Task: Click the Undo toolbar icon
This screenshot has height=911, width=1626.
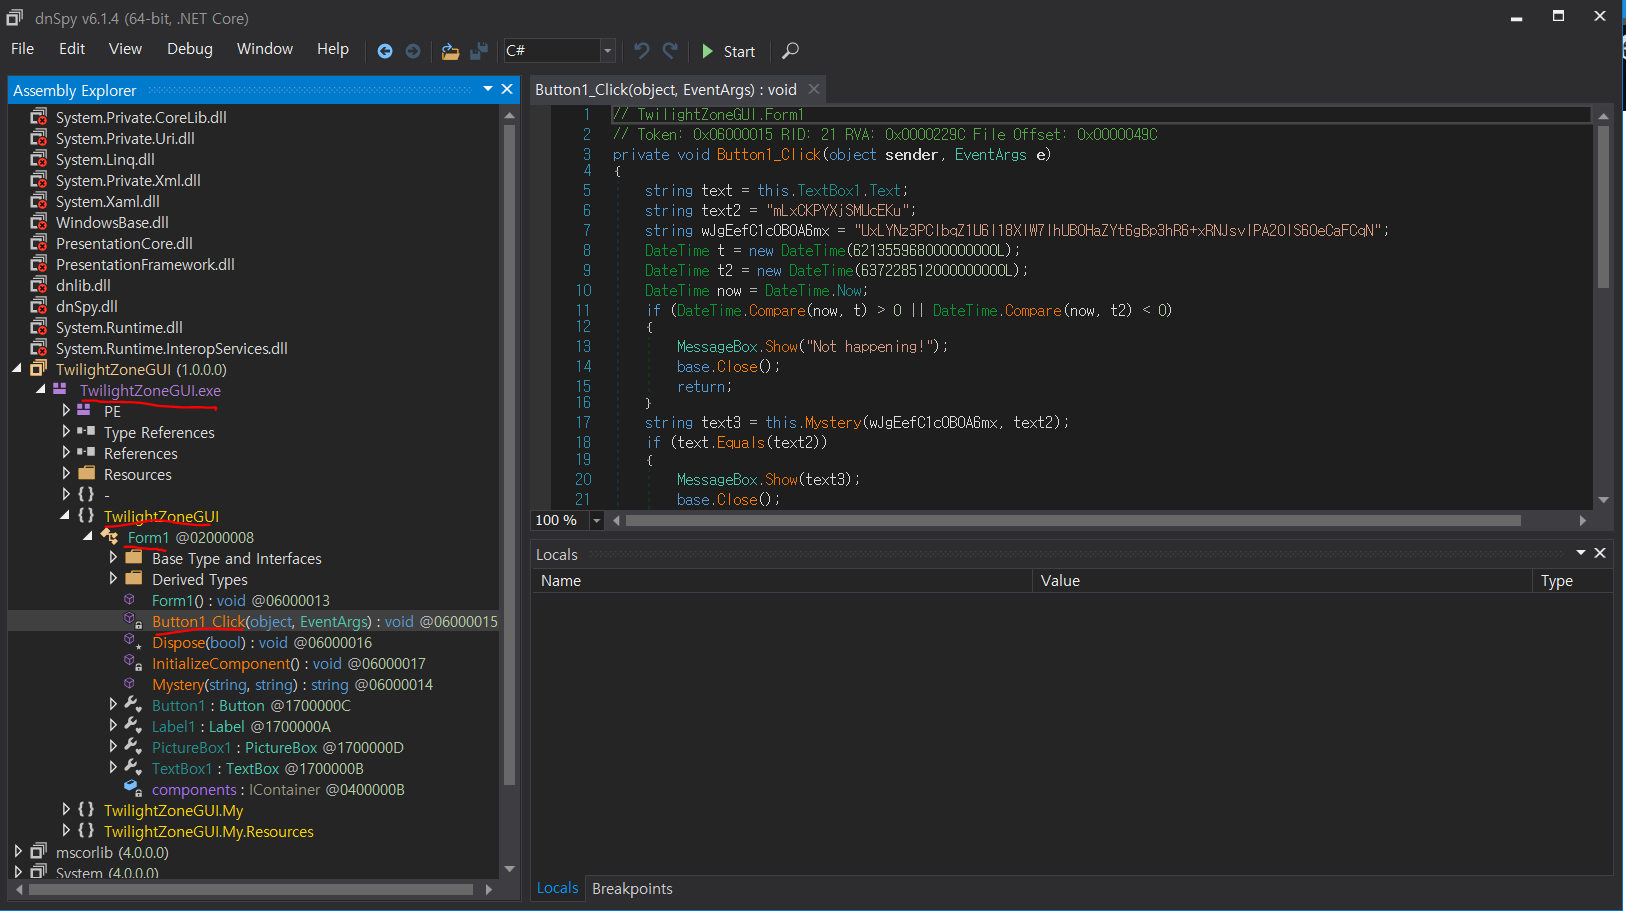Action: point(642,51)
